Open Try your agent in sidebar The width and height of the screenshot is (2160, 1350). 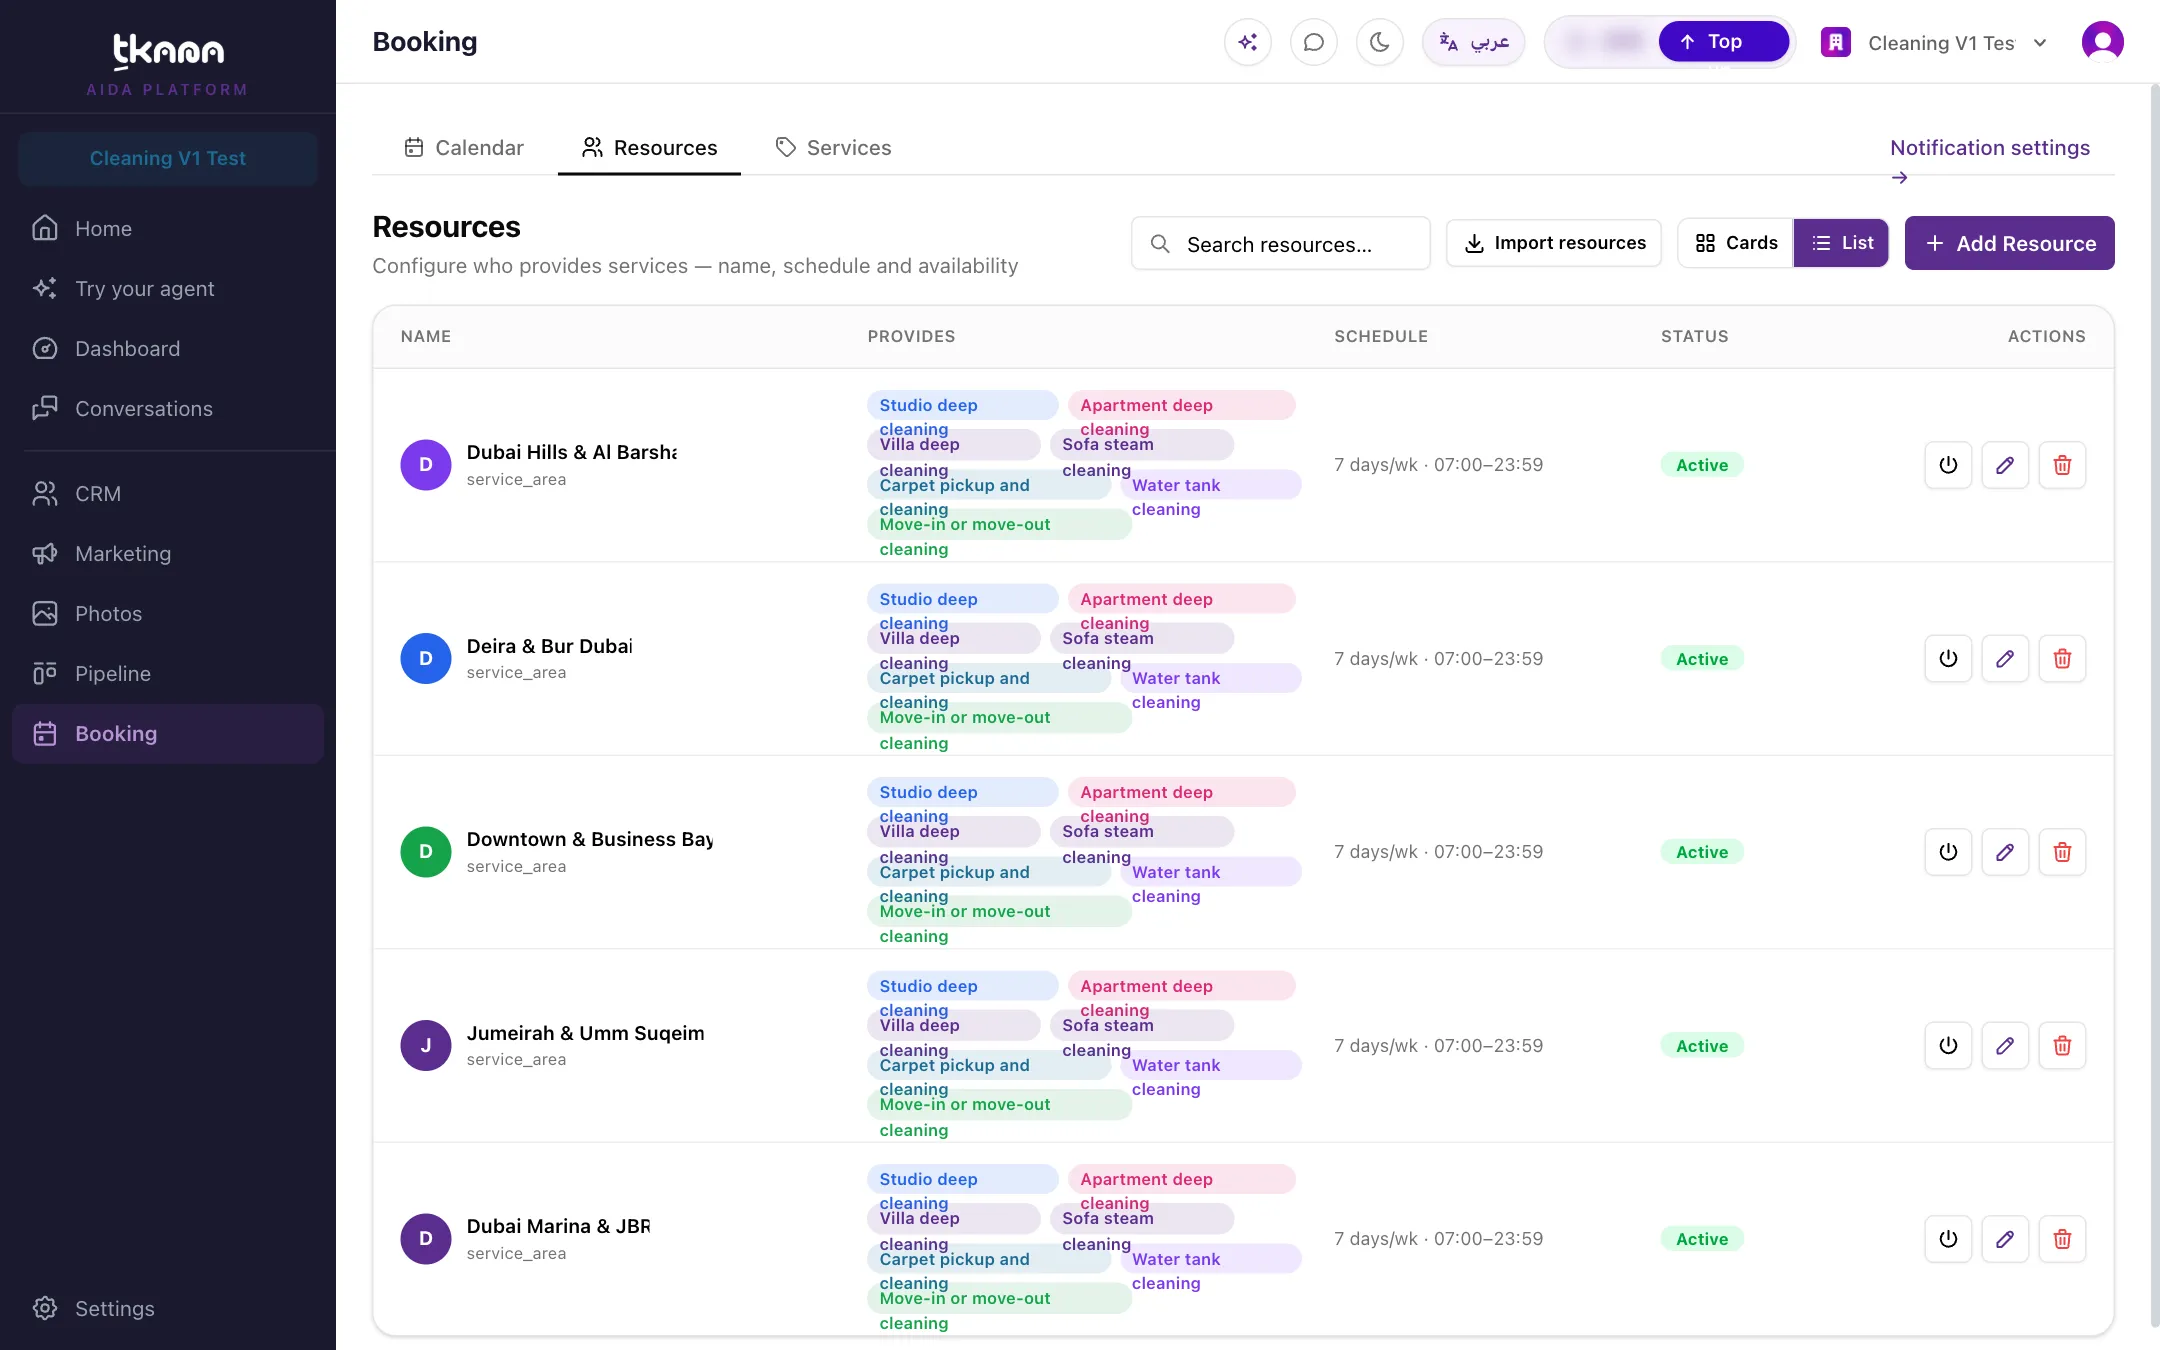(x=168, y=289)
